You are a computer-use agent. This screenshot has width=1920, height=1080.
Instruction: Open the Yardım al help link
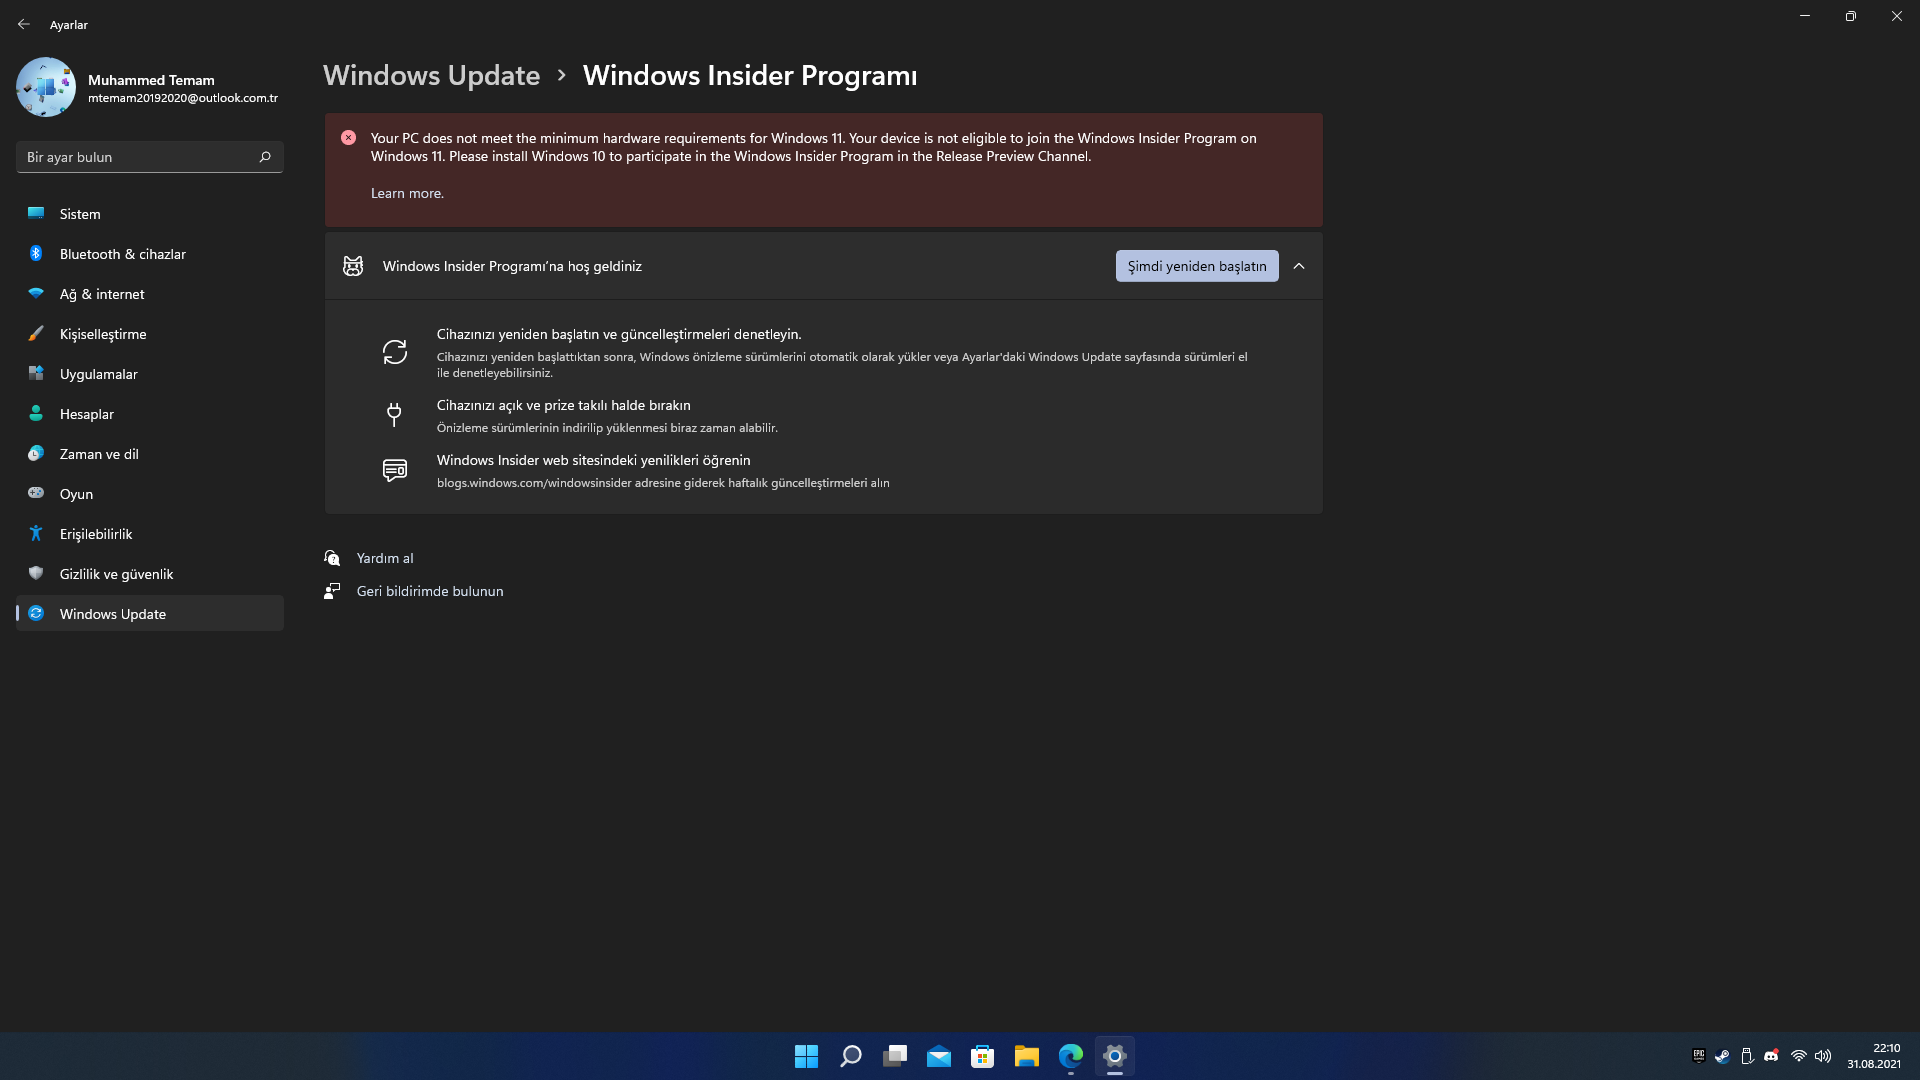pos(384,558)
